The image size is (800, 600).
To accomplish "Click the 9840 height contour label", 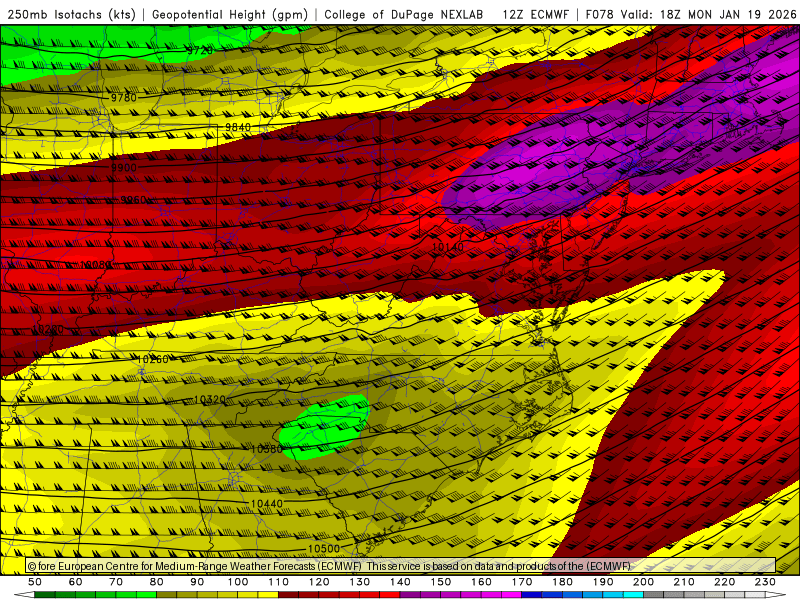I will click(x=238, y=127).
